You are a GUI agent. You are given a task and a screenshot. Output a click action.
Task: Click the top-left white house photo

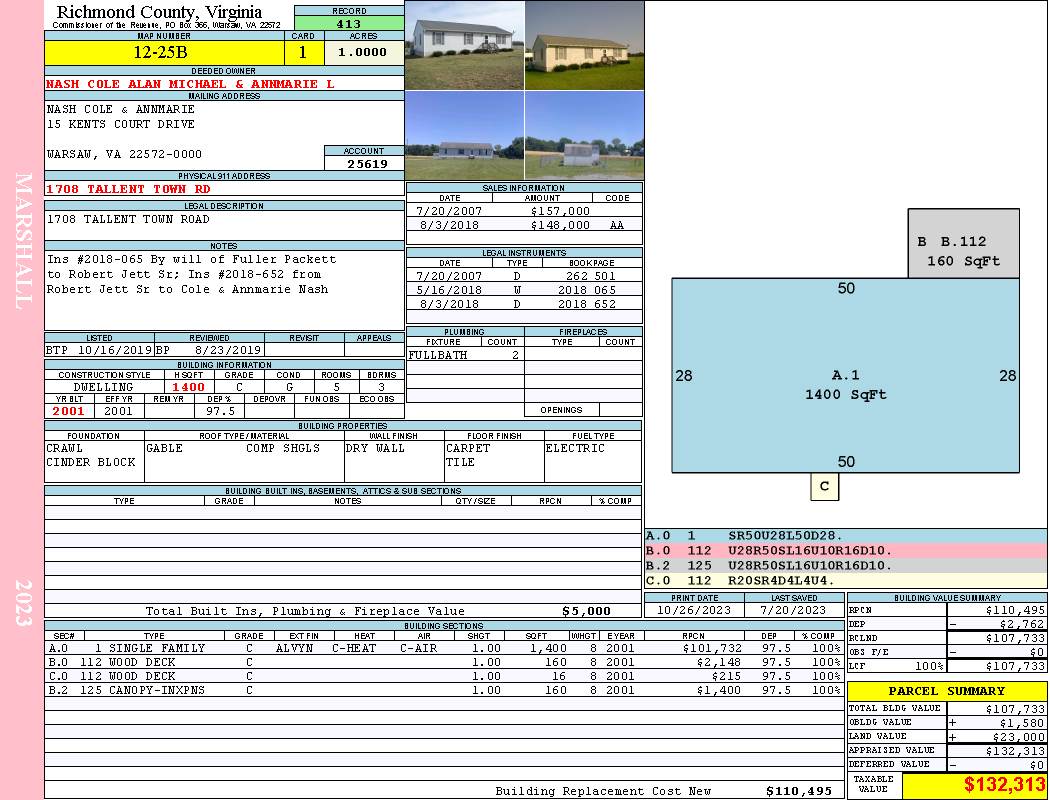[x=464, y=45]
